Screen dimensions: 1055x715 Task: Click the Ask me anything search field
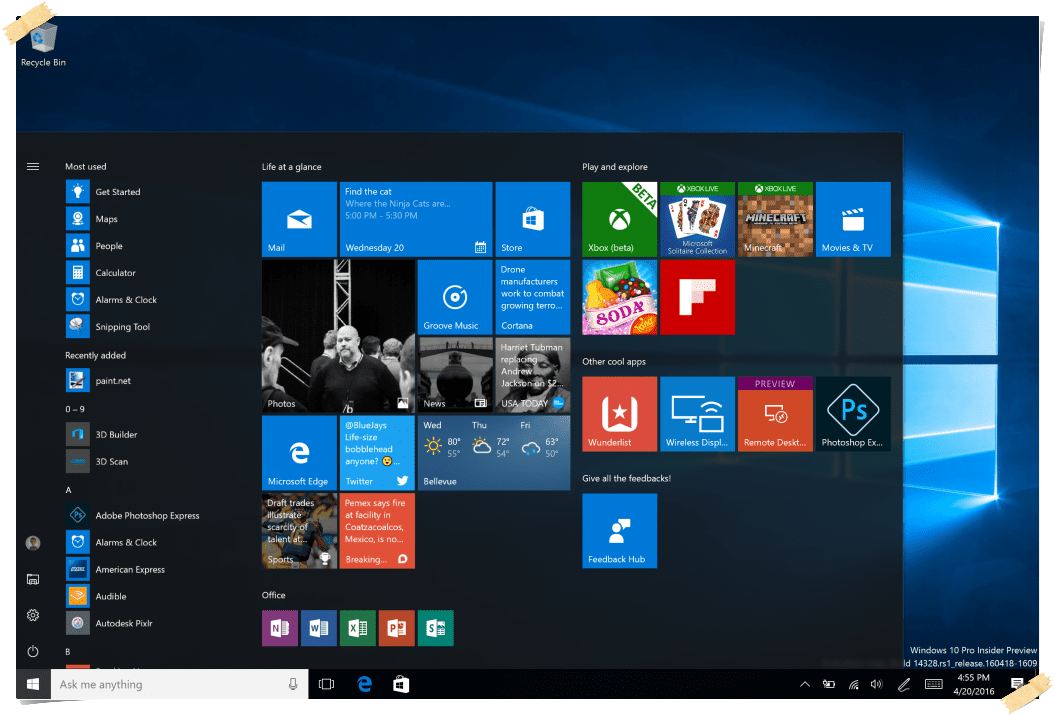180,684
